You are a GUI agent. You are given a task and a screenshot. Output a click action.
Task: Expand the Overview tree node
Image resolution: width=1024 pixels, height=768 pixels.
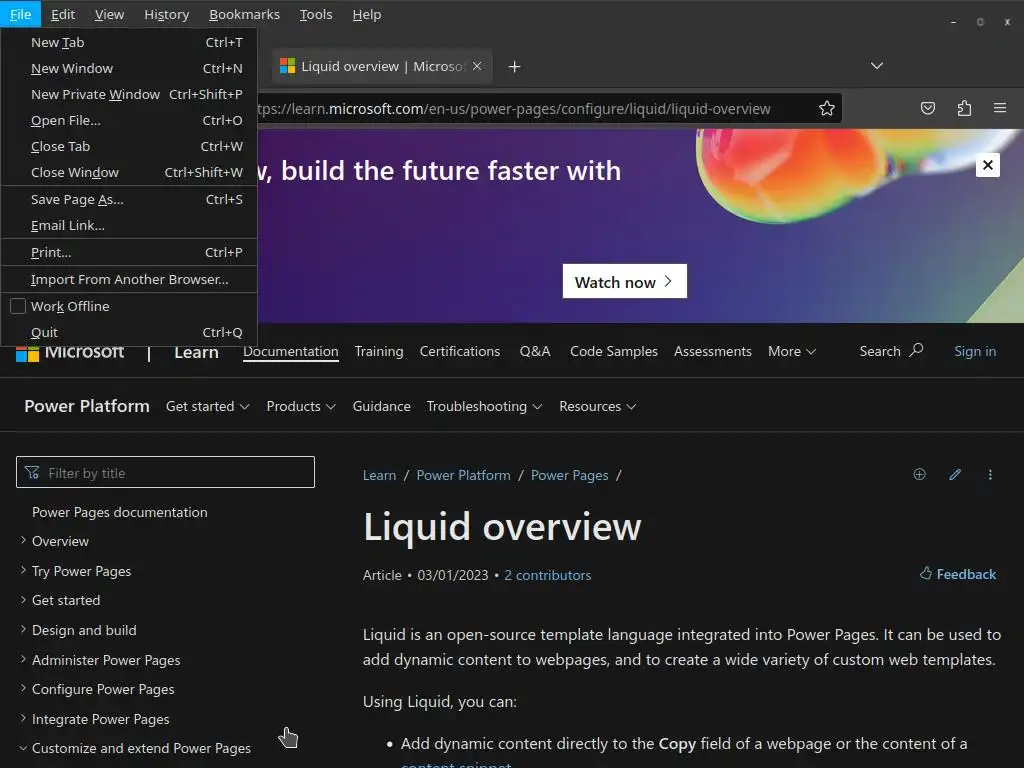click(23, 540)
